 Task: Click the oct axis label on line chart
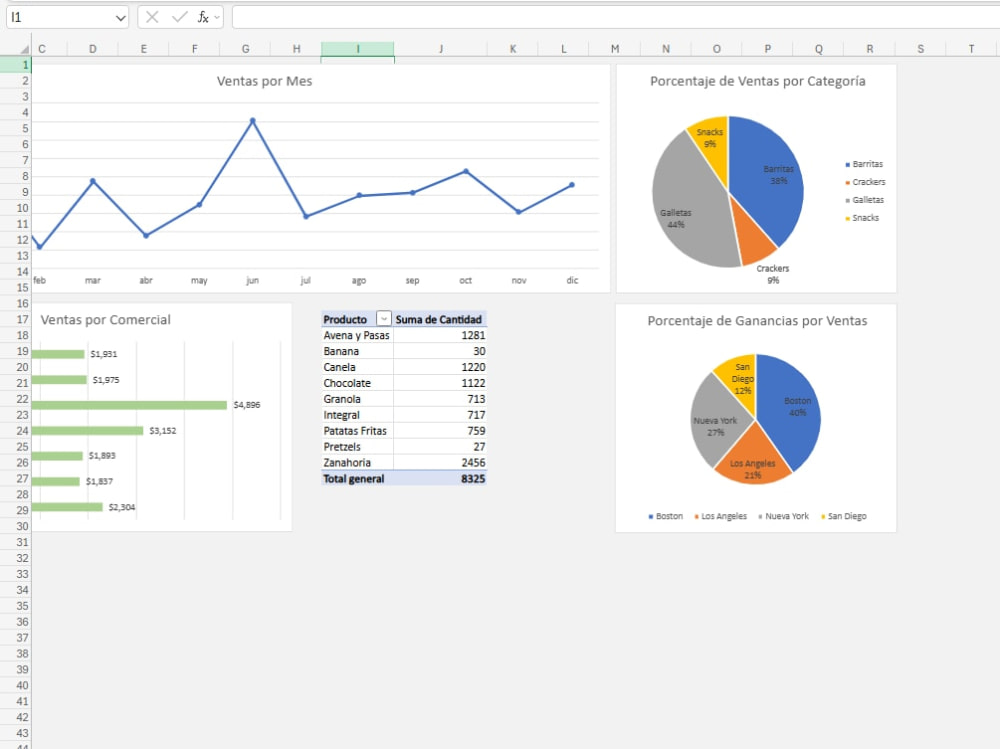tap(466, 280)
